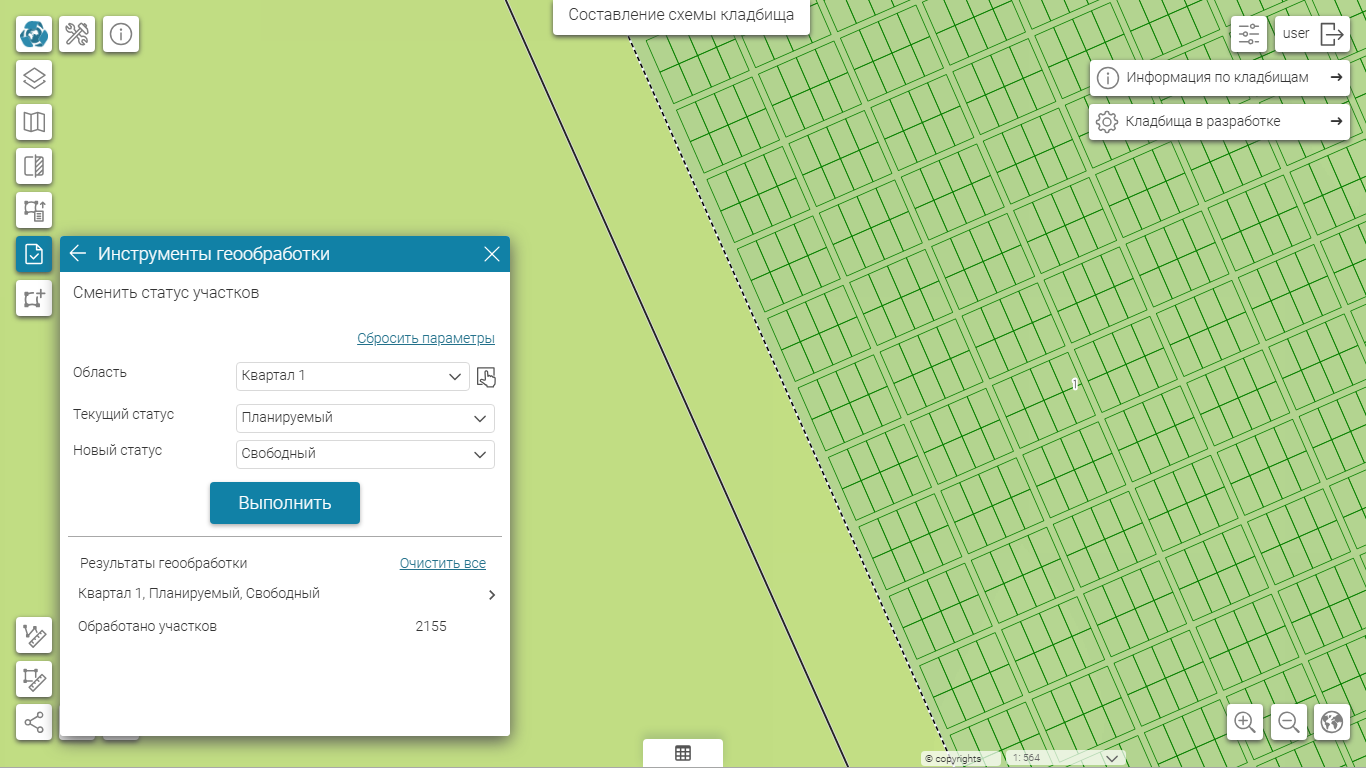Screen dimensions: 1366x768
Task: Click the globe full extent icon
Action: [1331, 722]
